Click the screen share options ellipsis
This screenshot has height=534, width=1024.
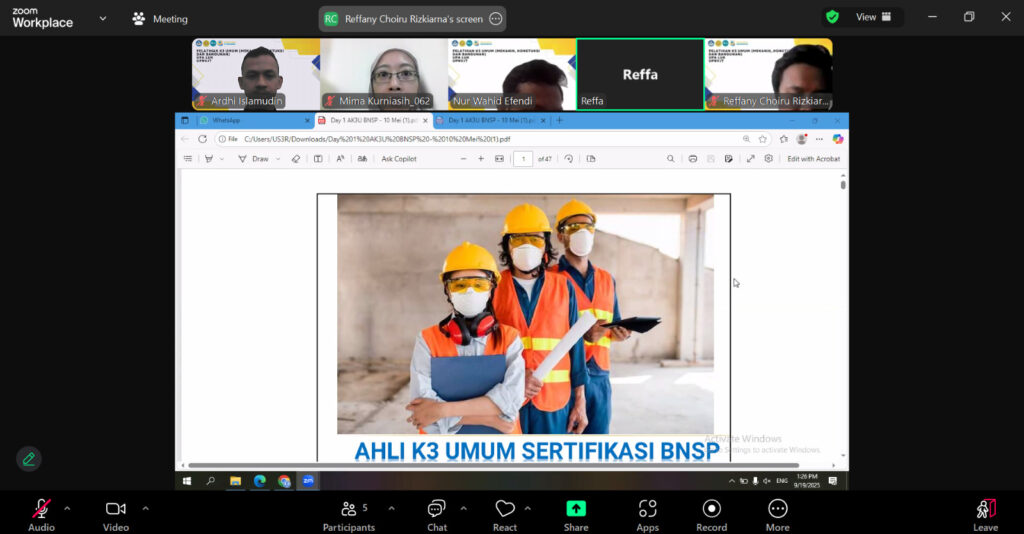point(494,19)
